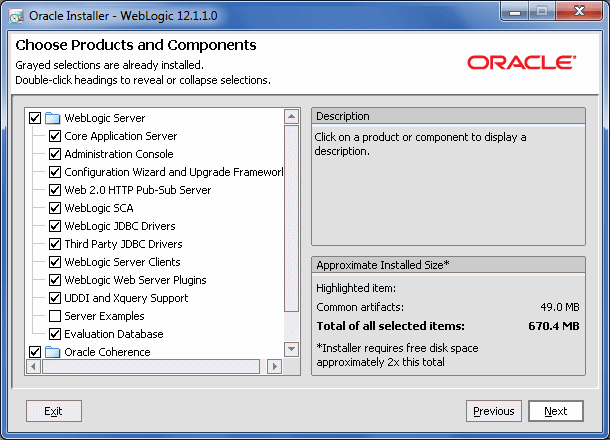
Task: Toggle WebLogic Web Server Plugins checkbox
Action: [x=55, y=280]
